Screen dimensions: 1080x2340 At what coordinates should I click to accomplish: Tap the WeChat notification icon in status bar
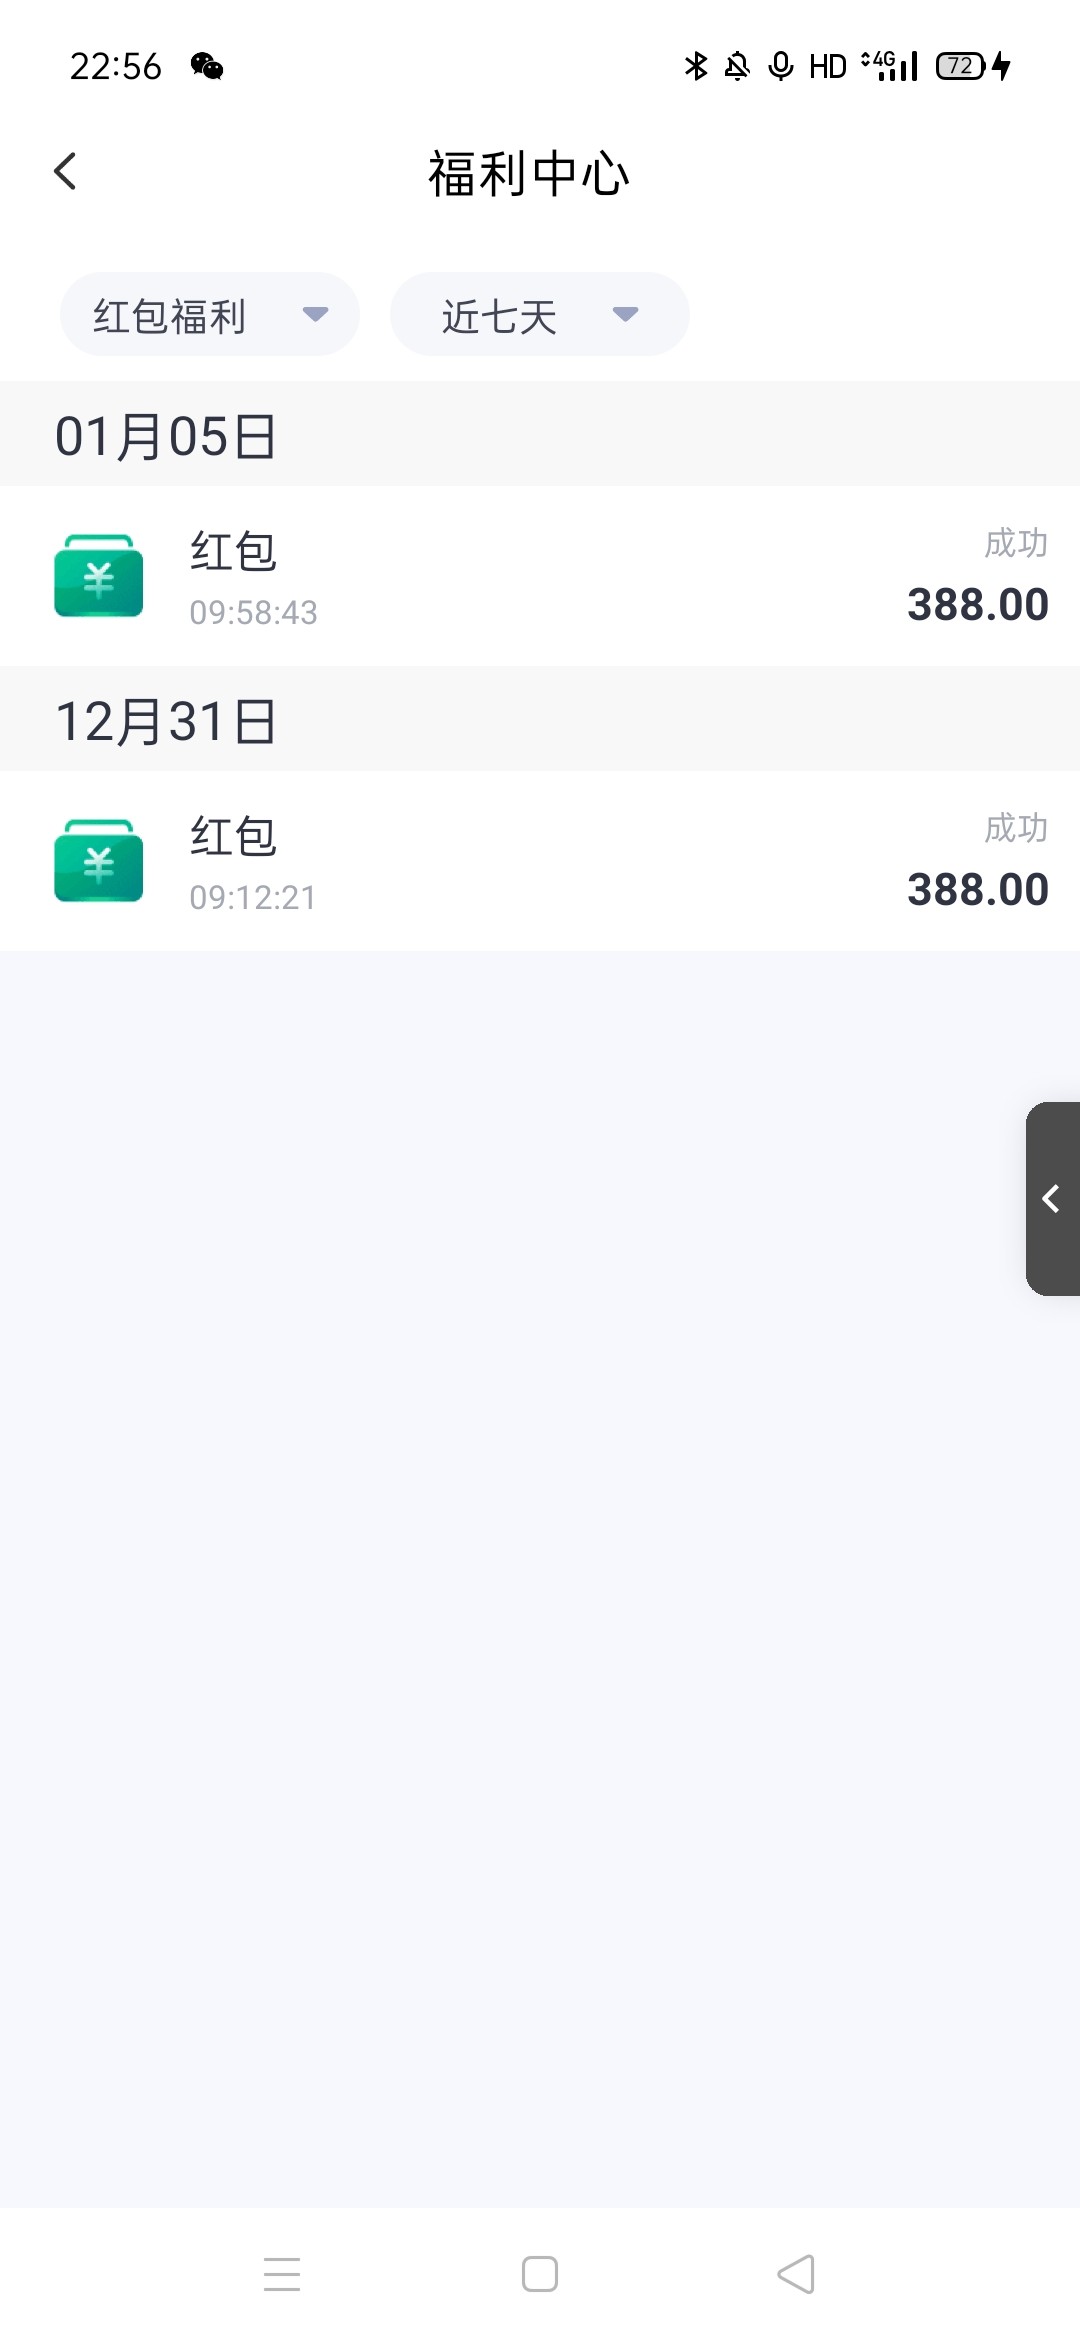207,67
